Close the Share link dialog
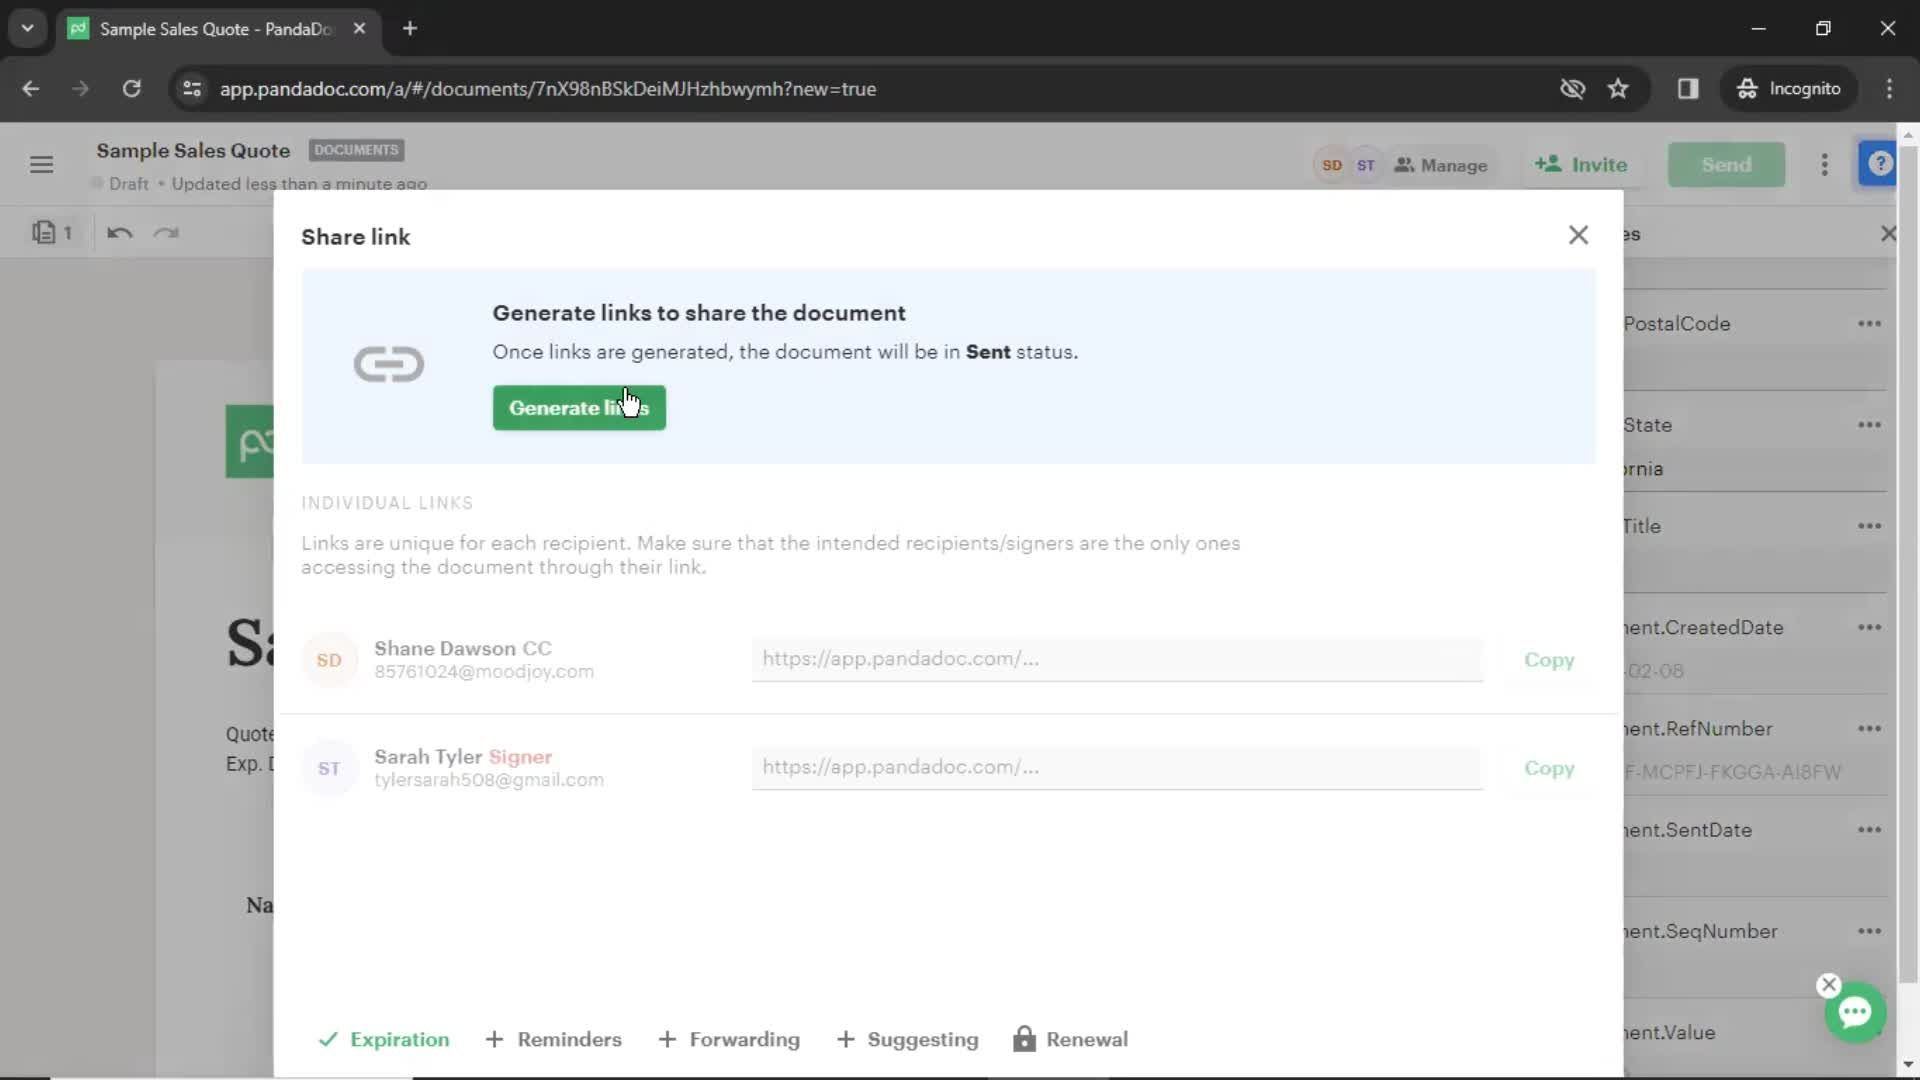Image resolution: width=1920 pixels, height=1080 pixels. (1578, 235)
